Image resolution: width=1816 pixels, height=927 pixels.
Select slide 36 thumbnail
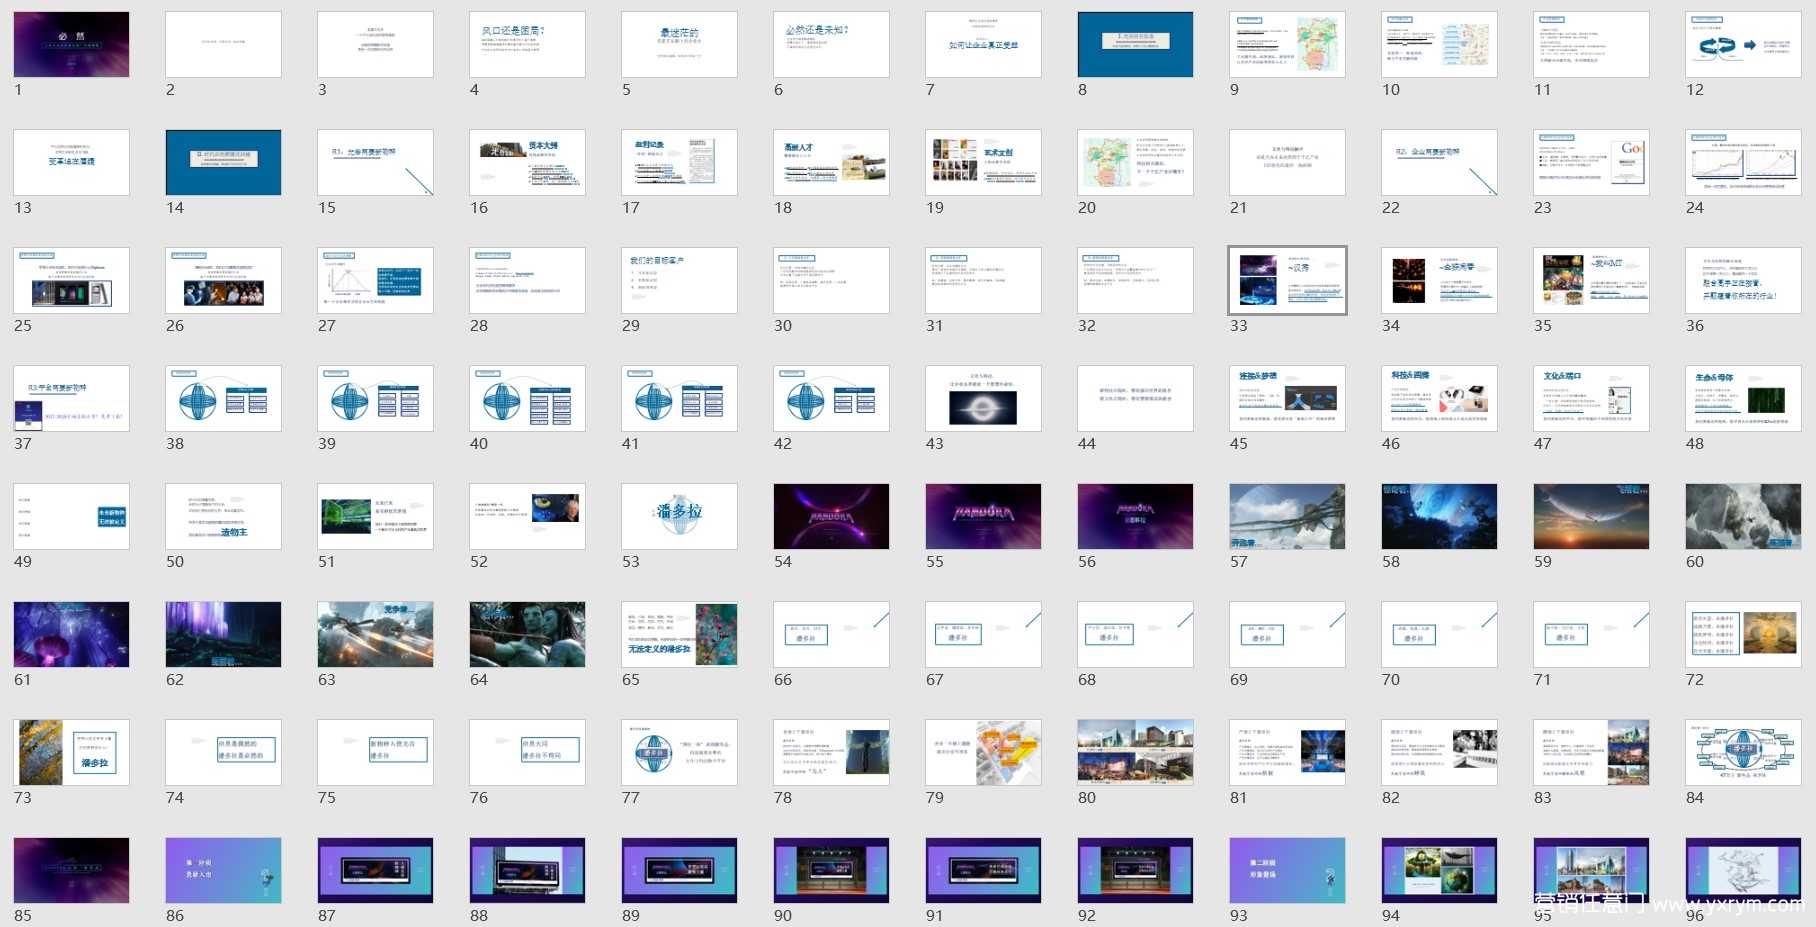[1743, 280]
